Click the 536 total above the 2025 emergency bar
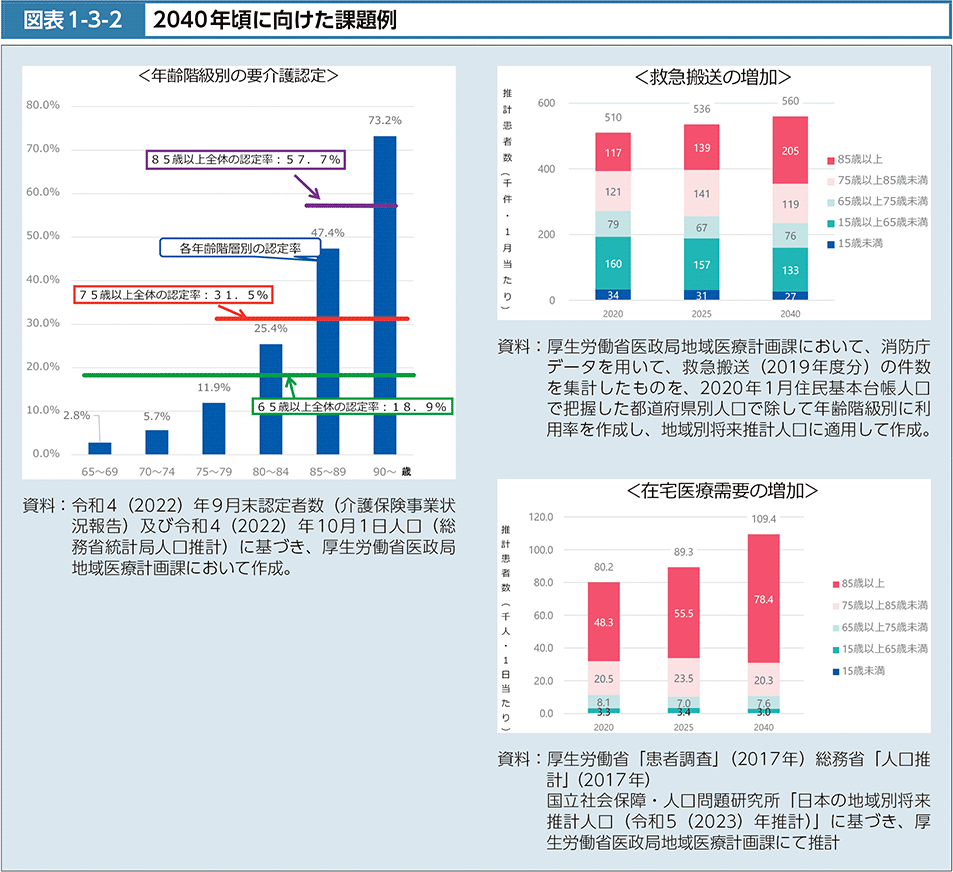Image resolution: width=953 pixels, height=872 pixels. click(x=701, y=109)
